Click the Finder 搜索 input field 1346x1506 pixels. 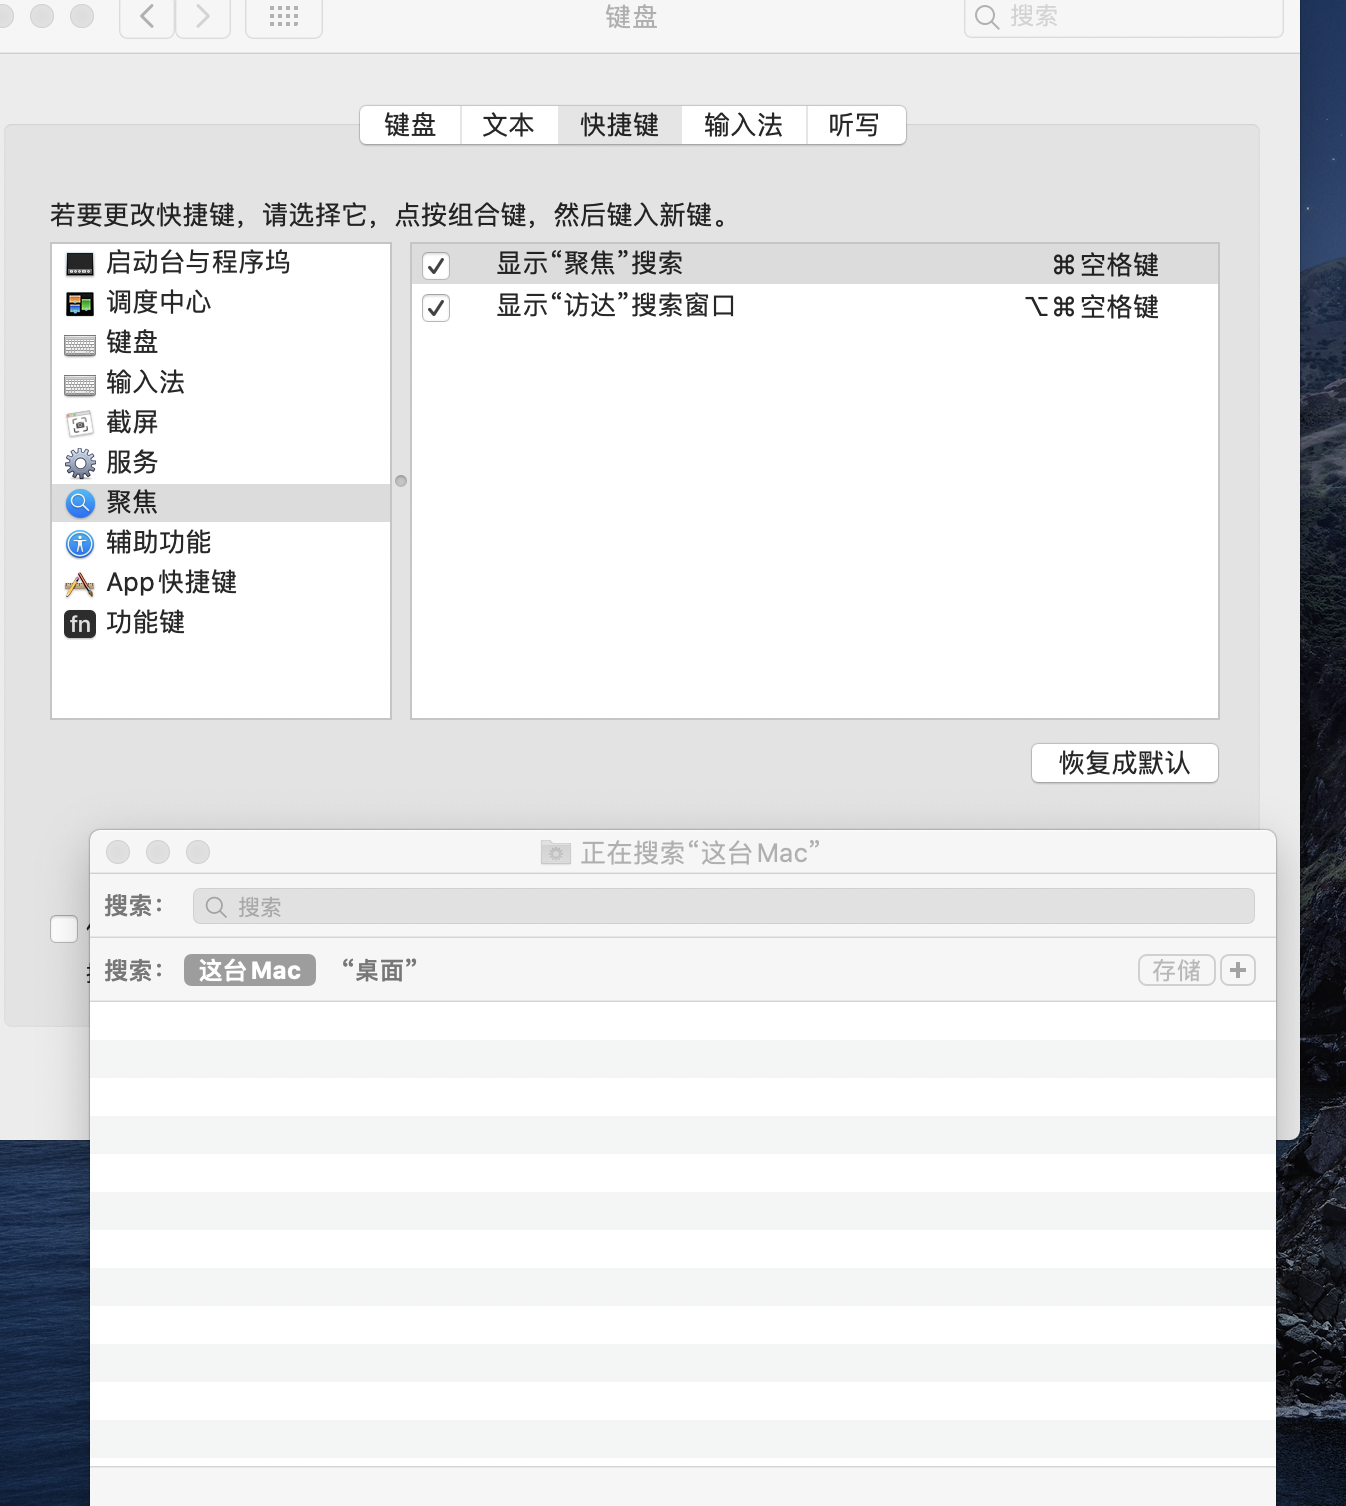tap(723, 907)
